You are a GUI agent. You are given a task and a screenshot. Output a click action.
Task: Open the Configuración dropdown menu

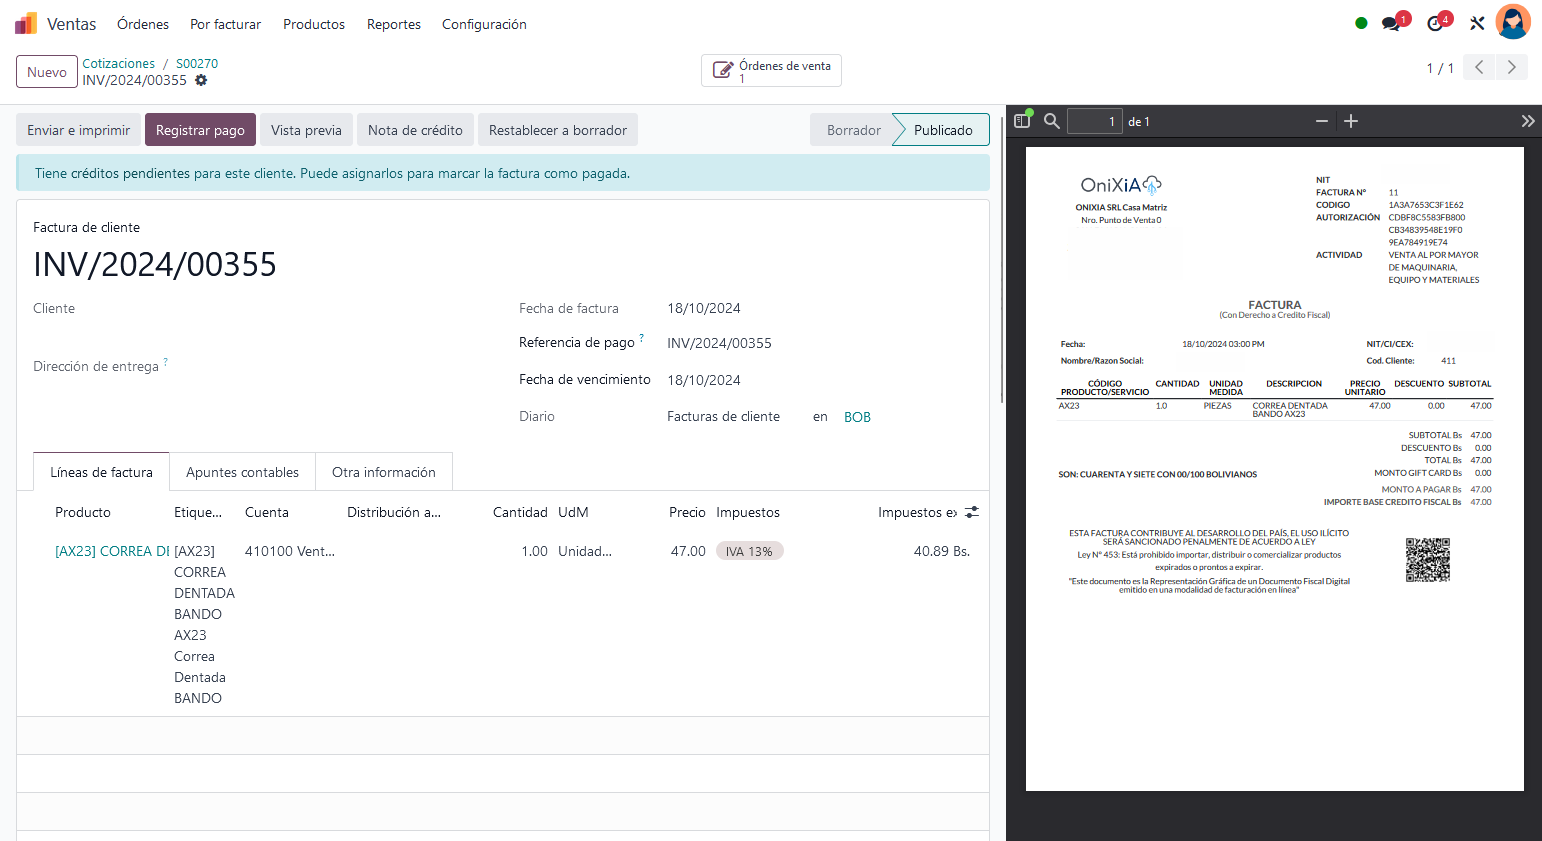pyautogui.click(x=484, y=24)
